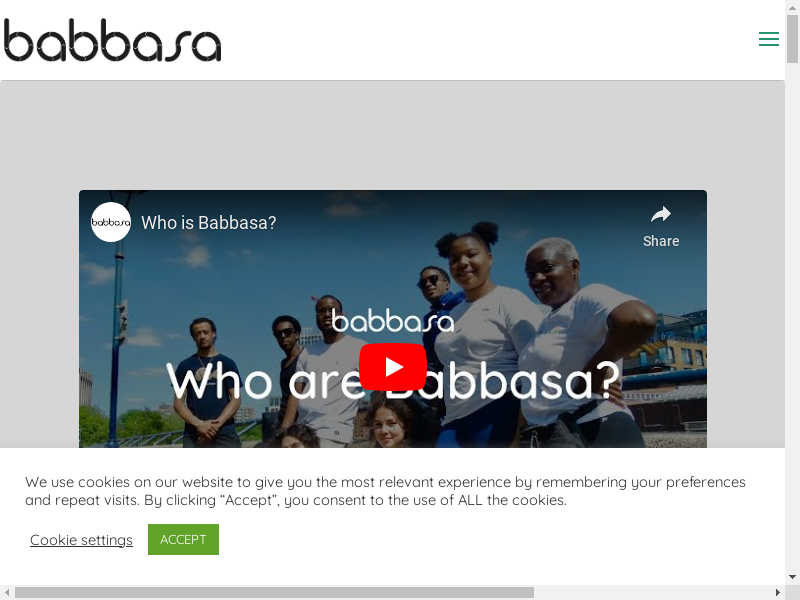Click the up arrow of the vertical scrollbar
Viewport: 800px width, 600px height.
792,8
